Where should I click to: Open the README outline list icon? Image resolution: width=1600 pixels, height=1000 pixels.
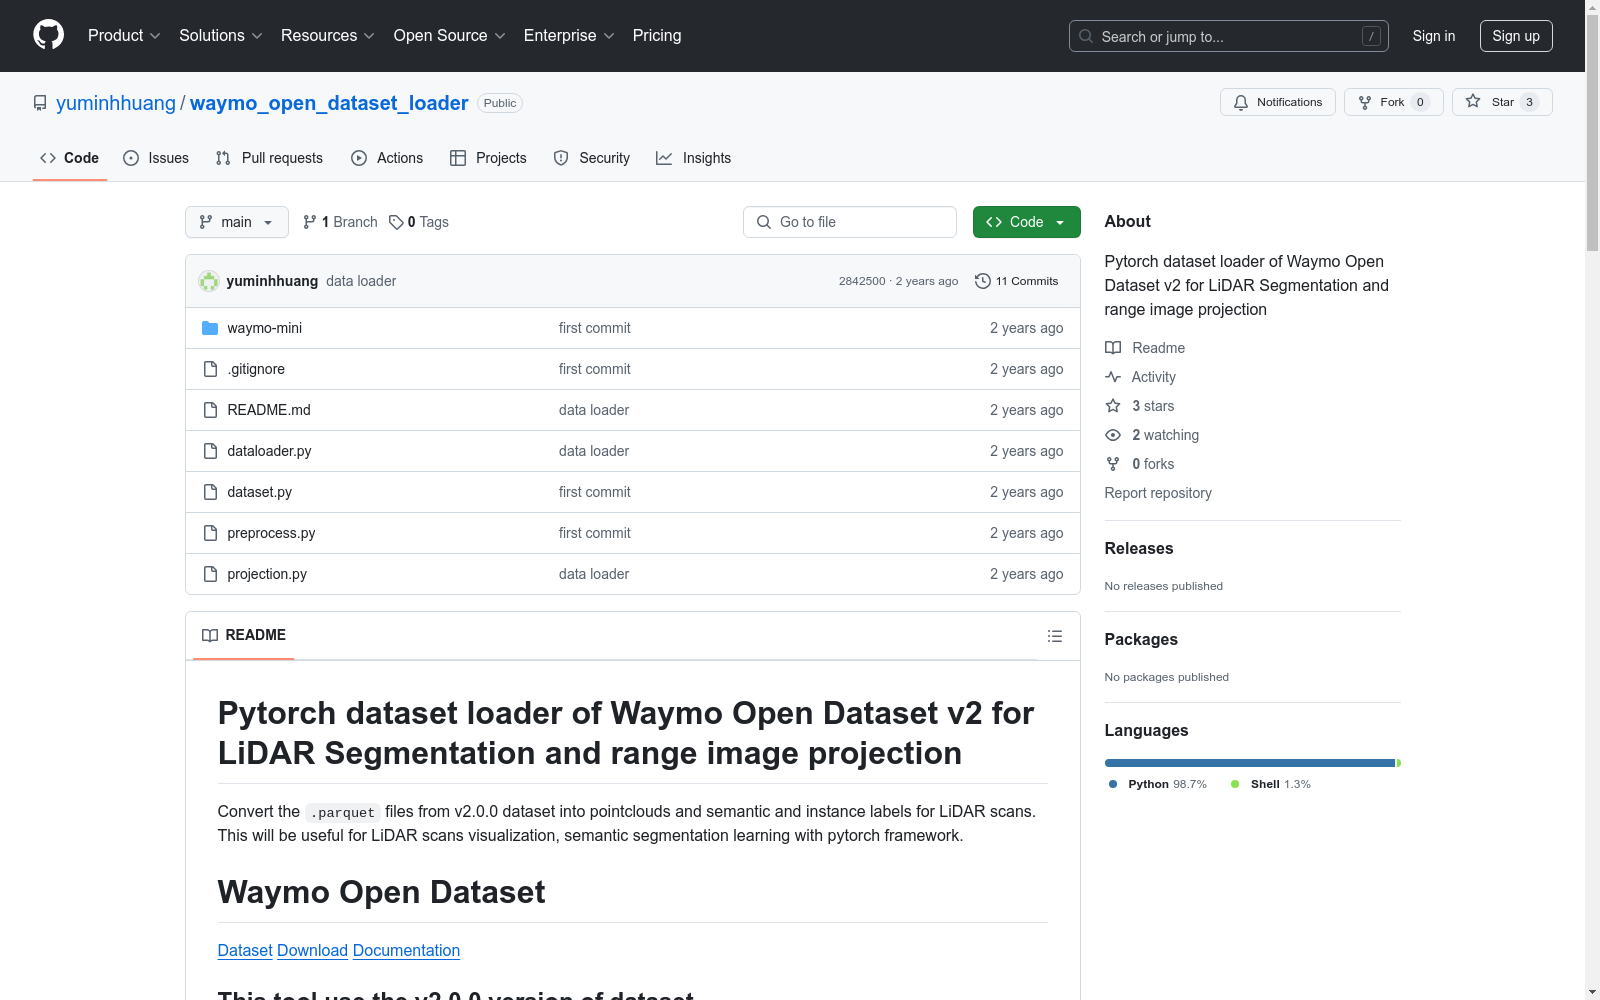1054,636
